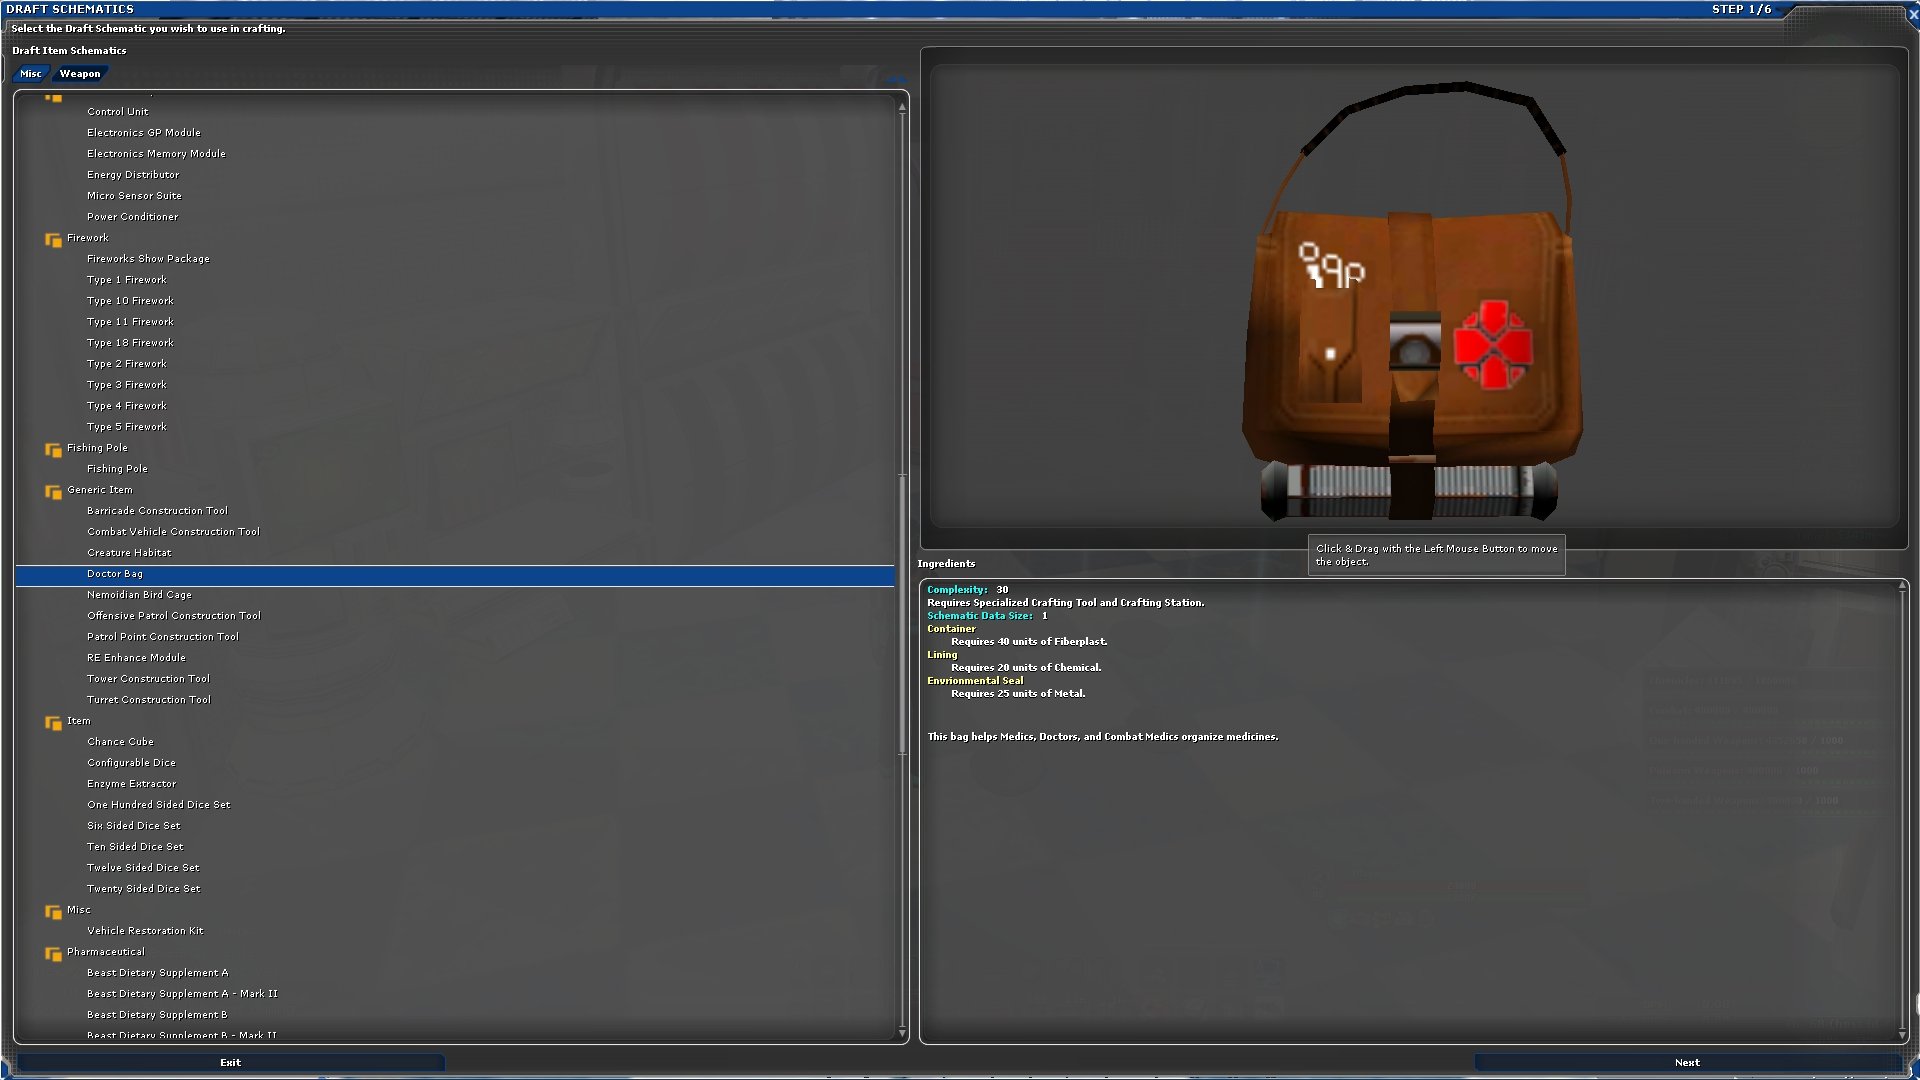1920x1080 pixels.
Task: Select the Chance Cube schematic
Action: (x=120, y=742)
